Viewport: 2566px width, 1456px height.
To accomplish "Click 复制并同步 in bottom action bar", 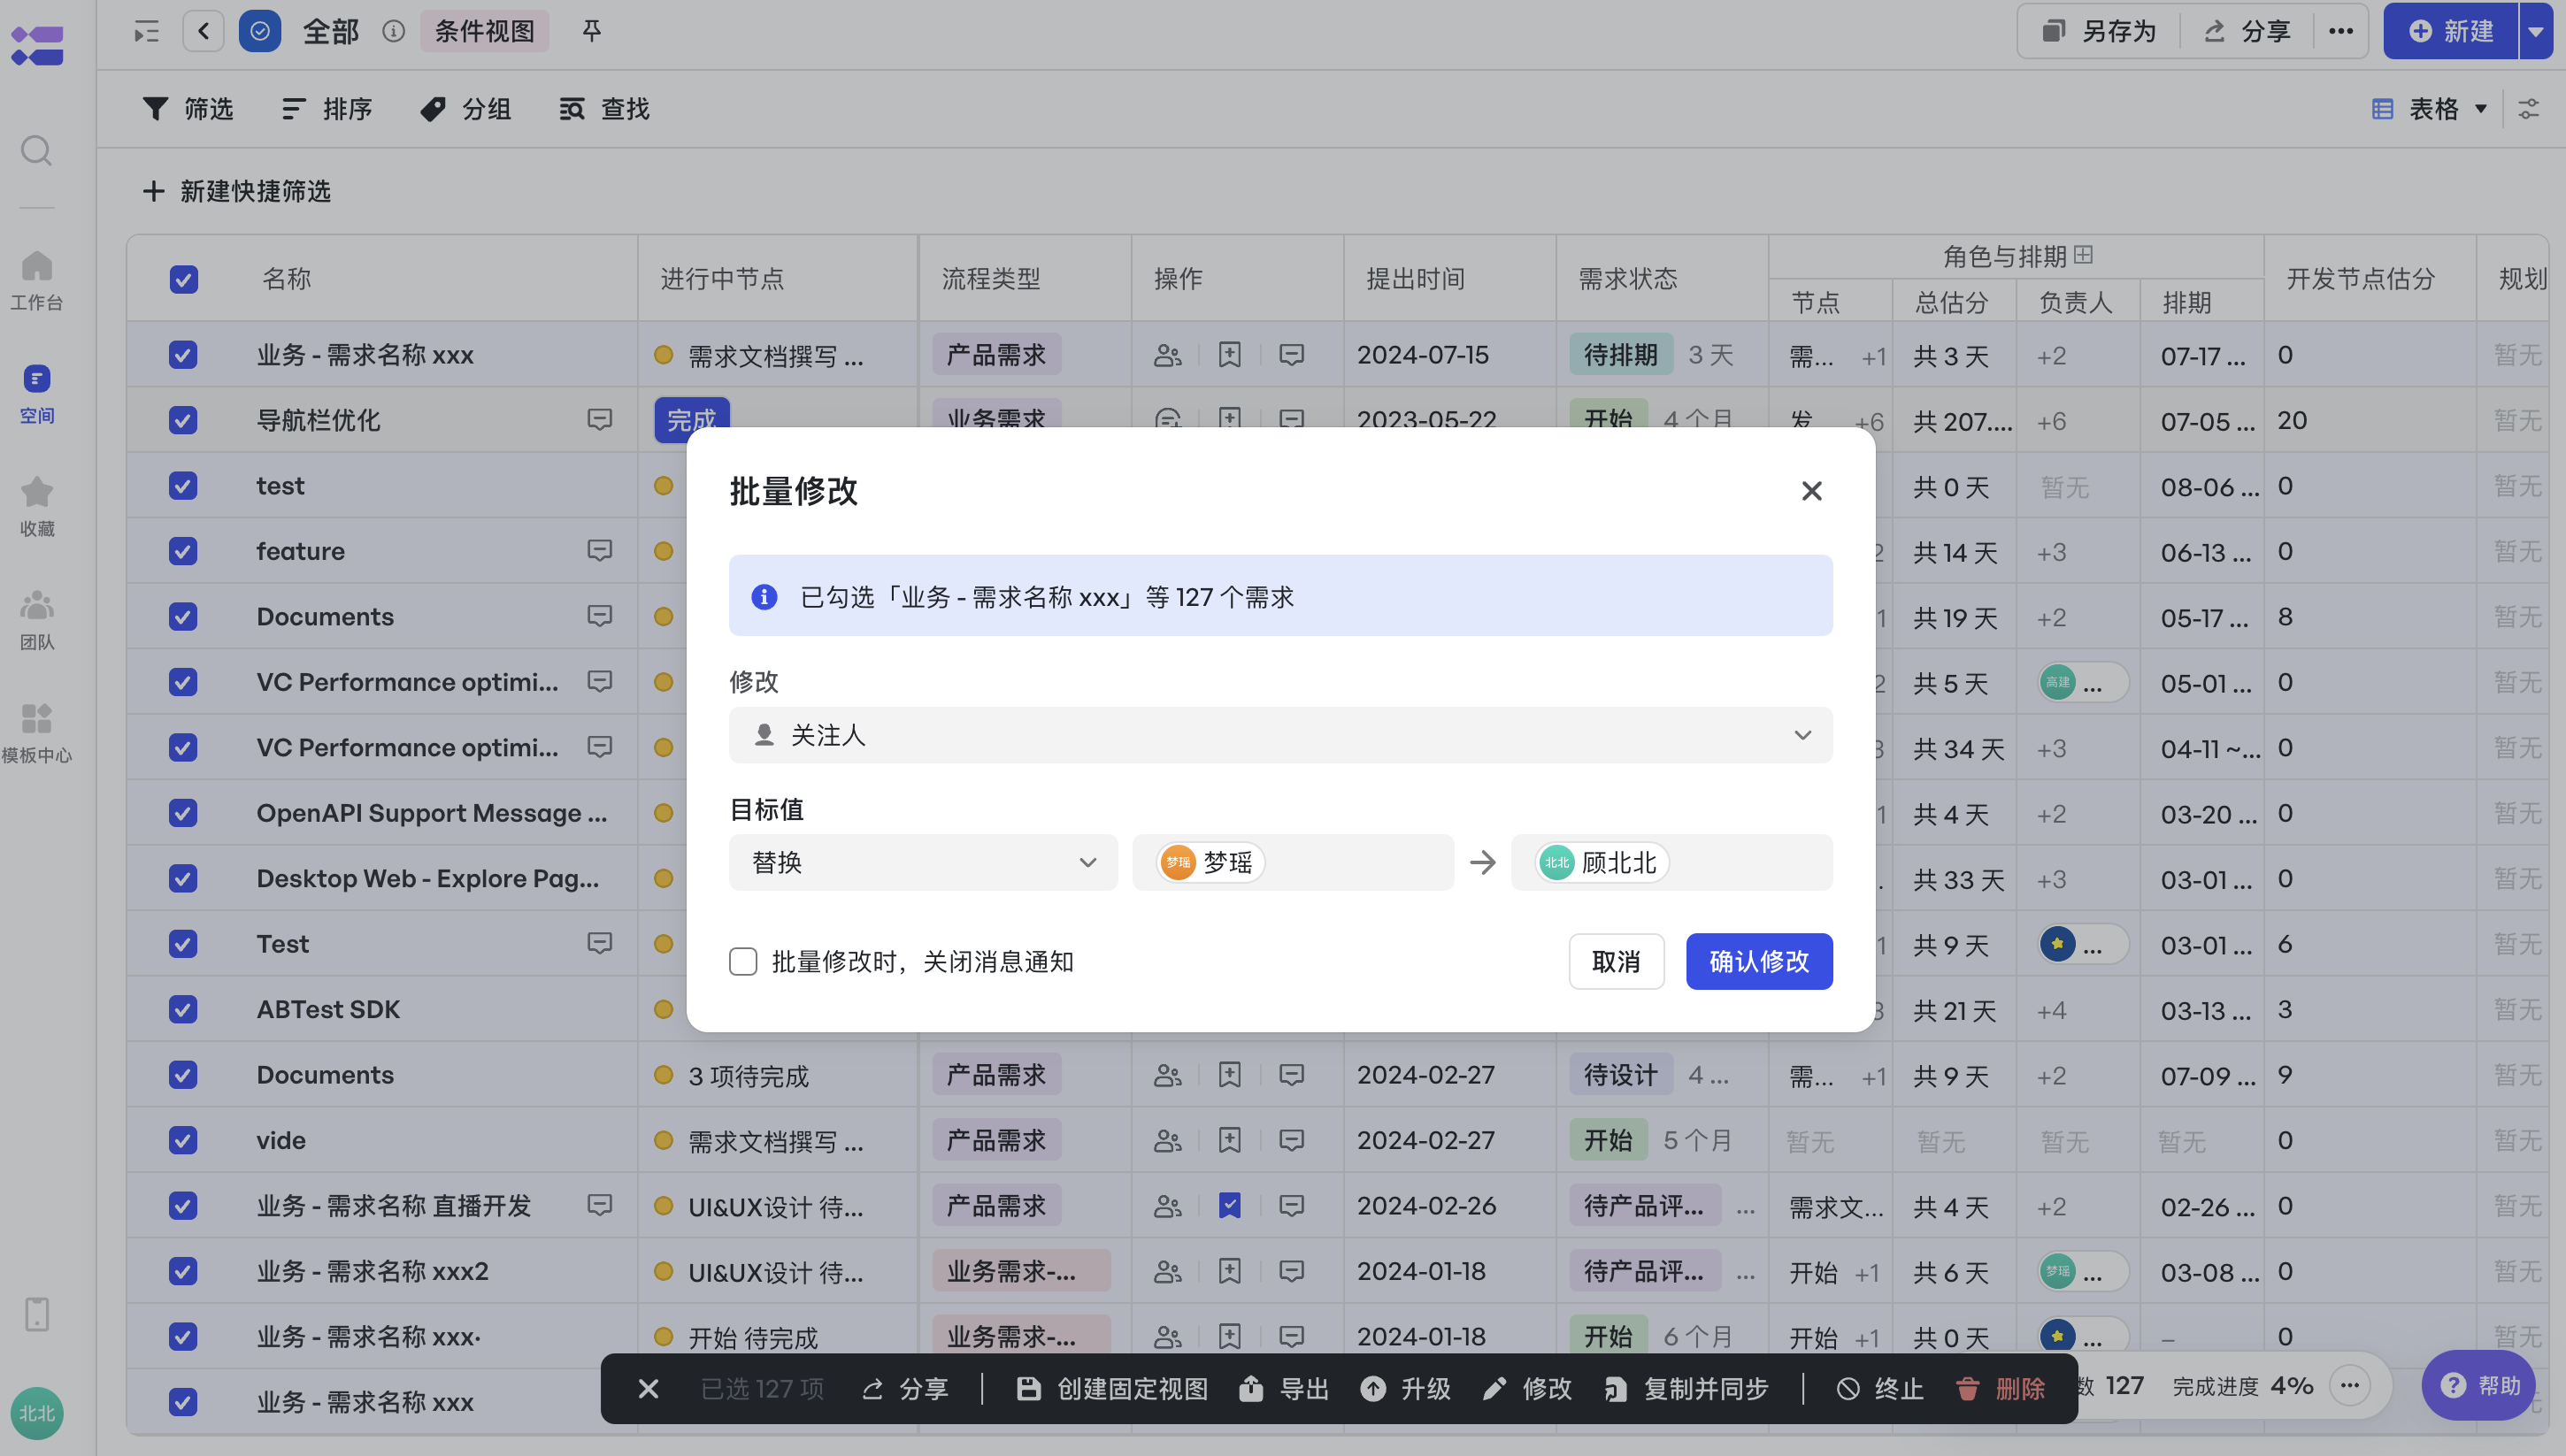I will pos(1686,1389).
